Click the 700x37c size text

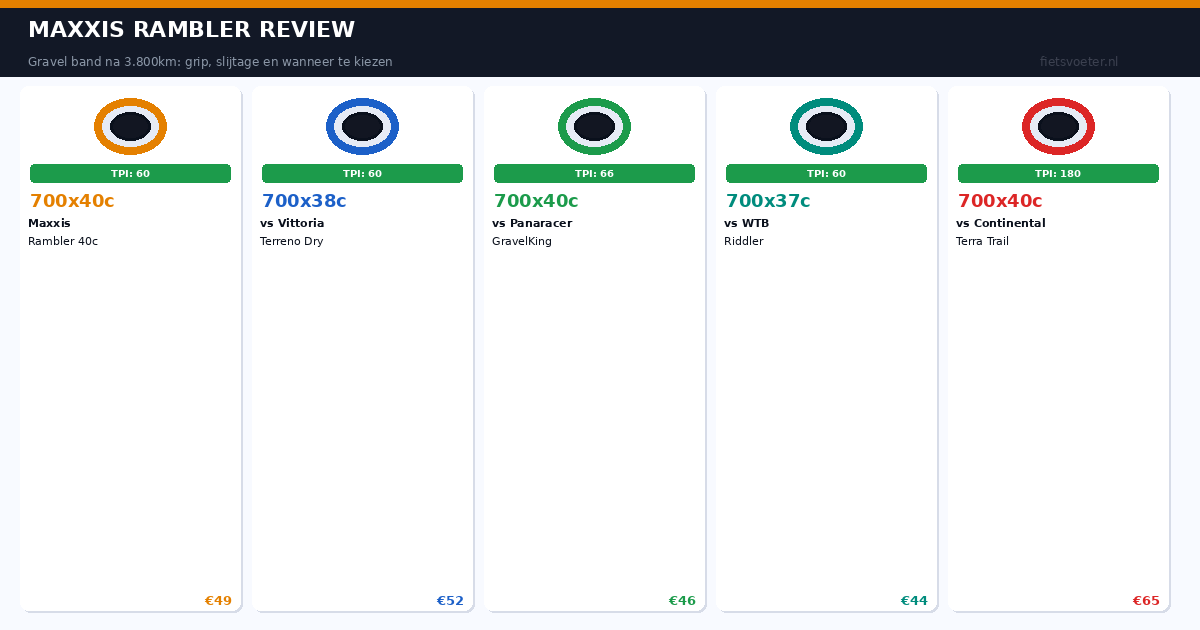[768, 201]
